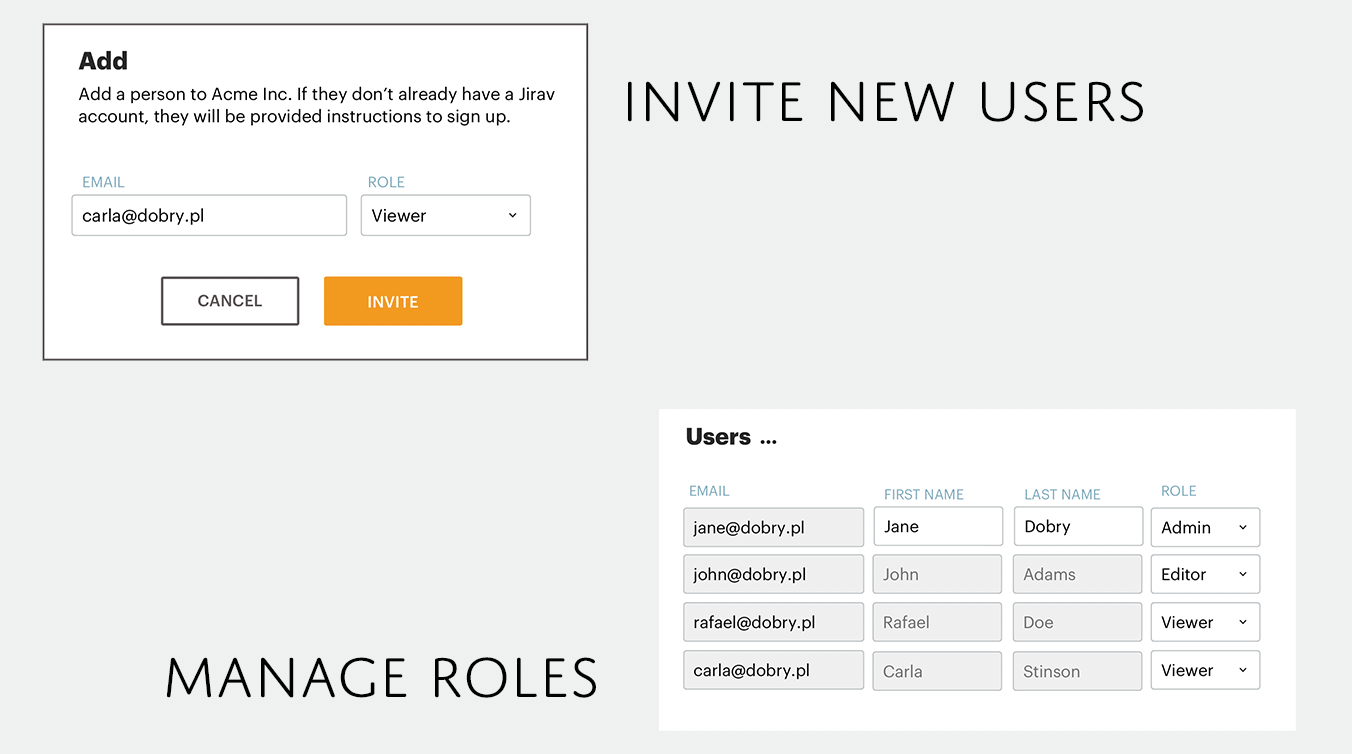Click the Last Name field containing Adams
The height and width of the screenshot is (754, 1352).
pos(1077,574)
